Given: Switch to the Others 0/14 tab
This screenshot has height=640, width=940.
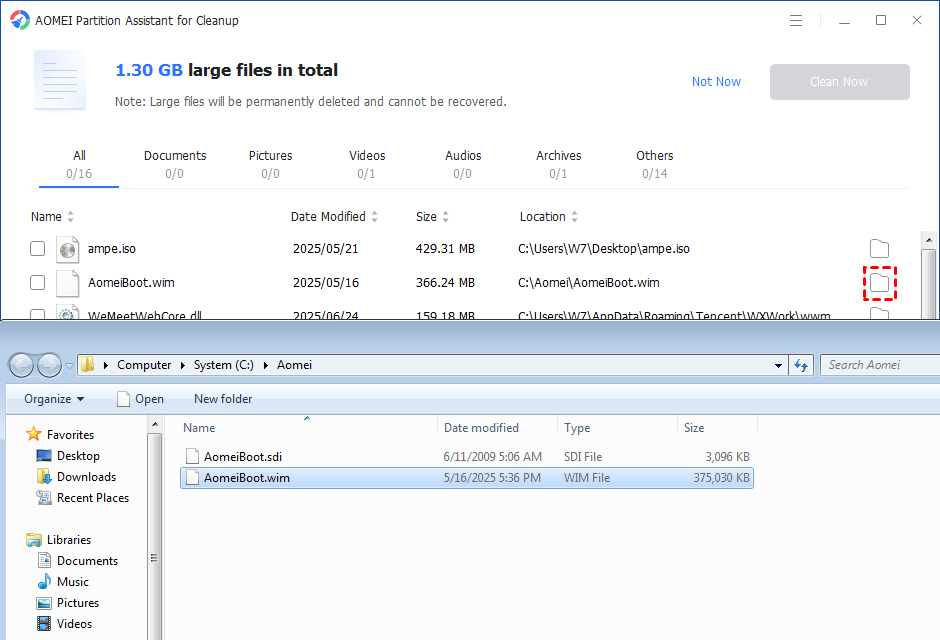Looking at the screenshot, I should 655,164.
